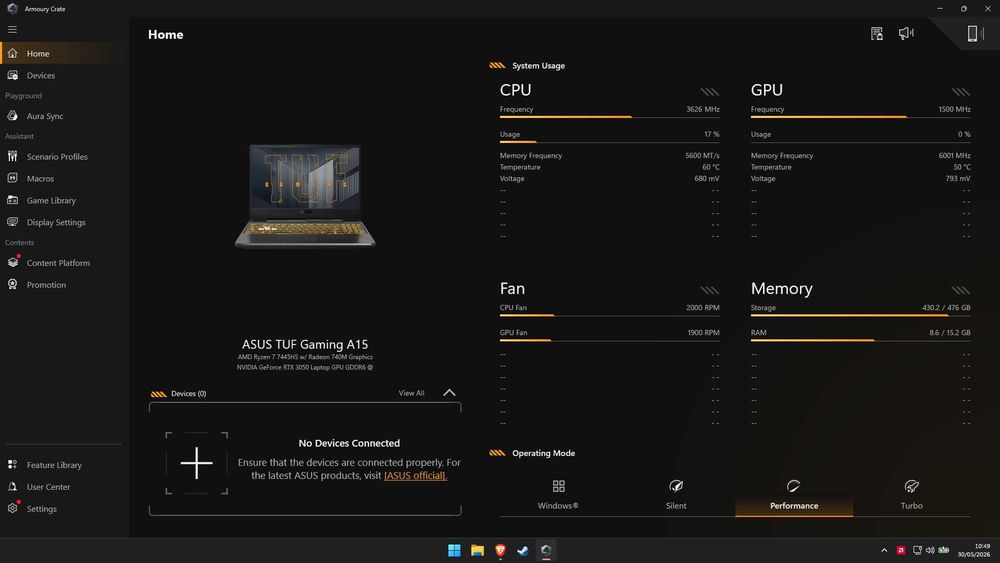The width and height of the screenshot is (1000, 563).
Task: Select Silent operating mode
Action: tap(676, 495)
